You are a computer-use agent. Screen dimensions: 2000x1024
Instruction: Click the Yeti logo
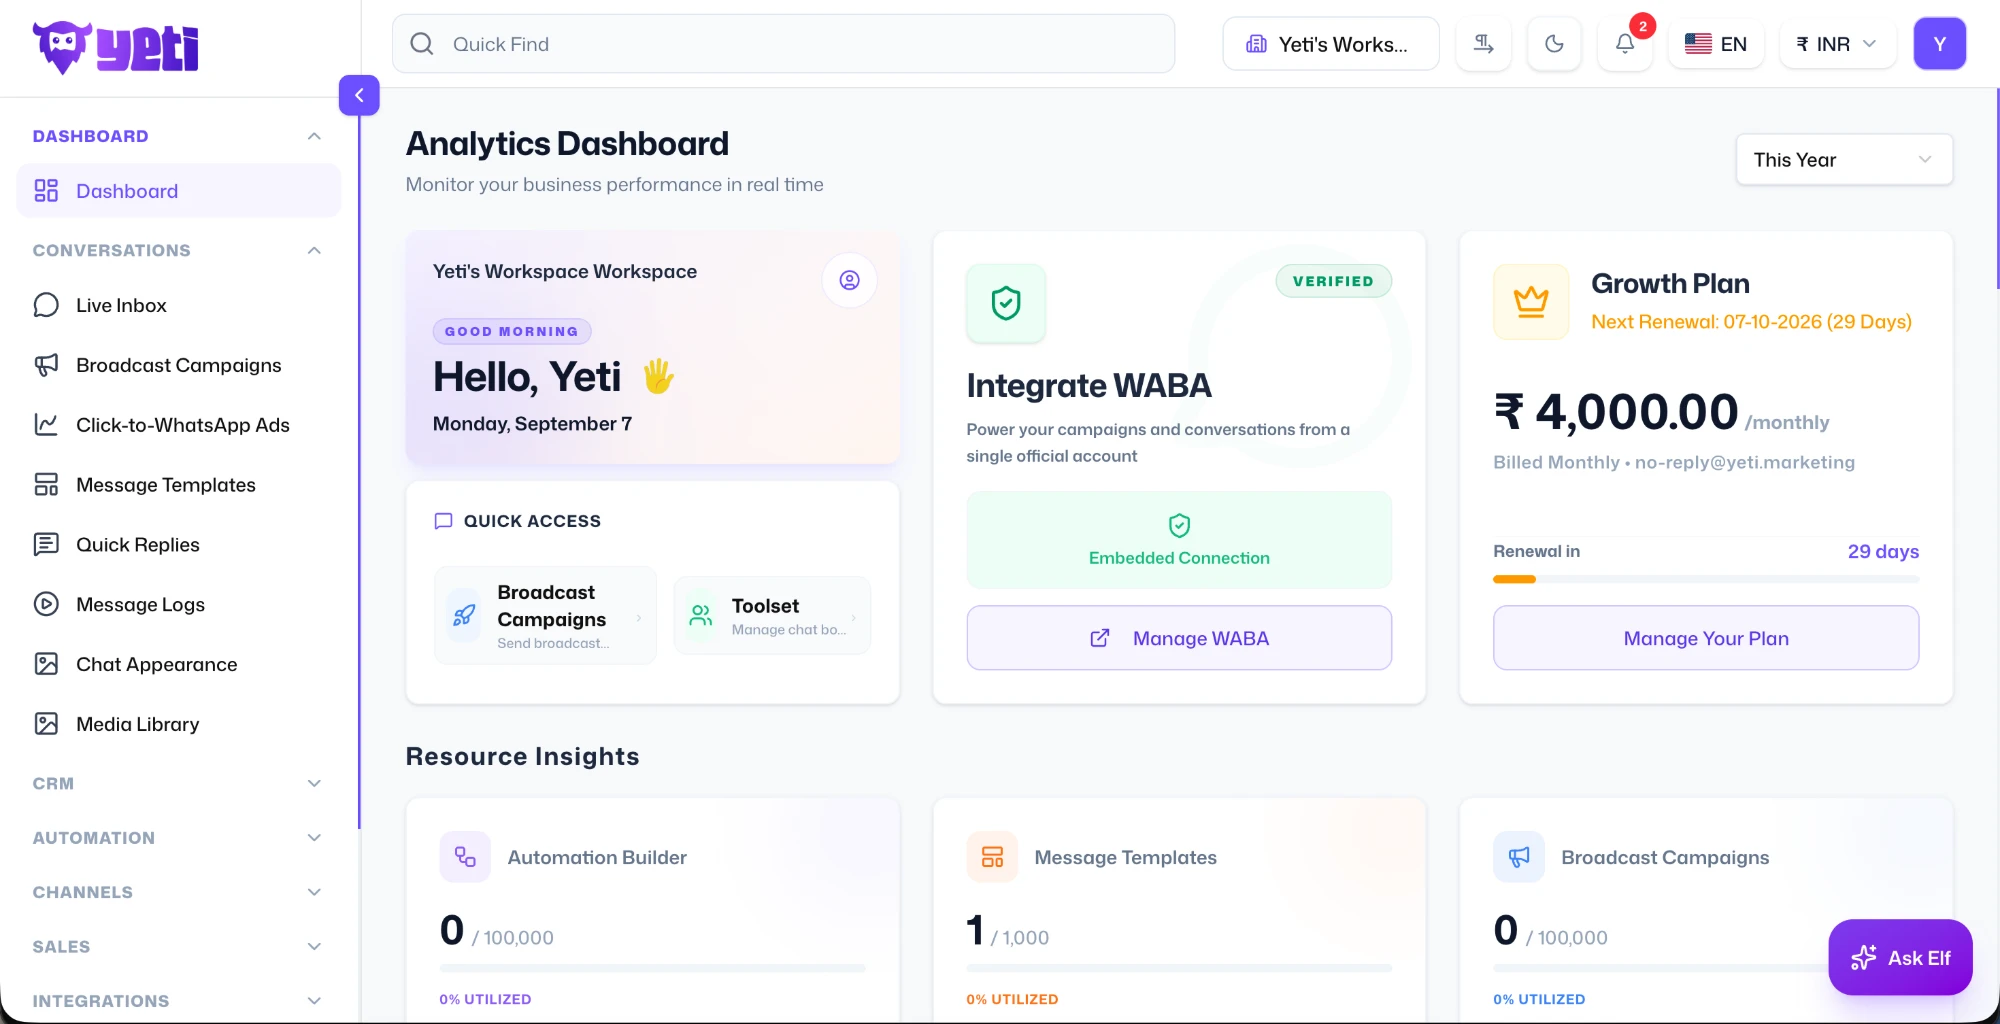[116, 47]
